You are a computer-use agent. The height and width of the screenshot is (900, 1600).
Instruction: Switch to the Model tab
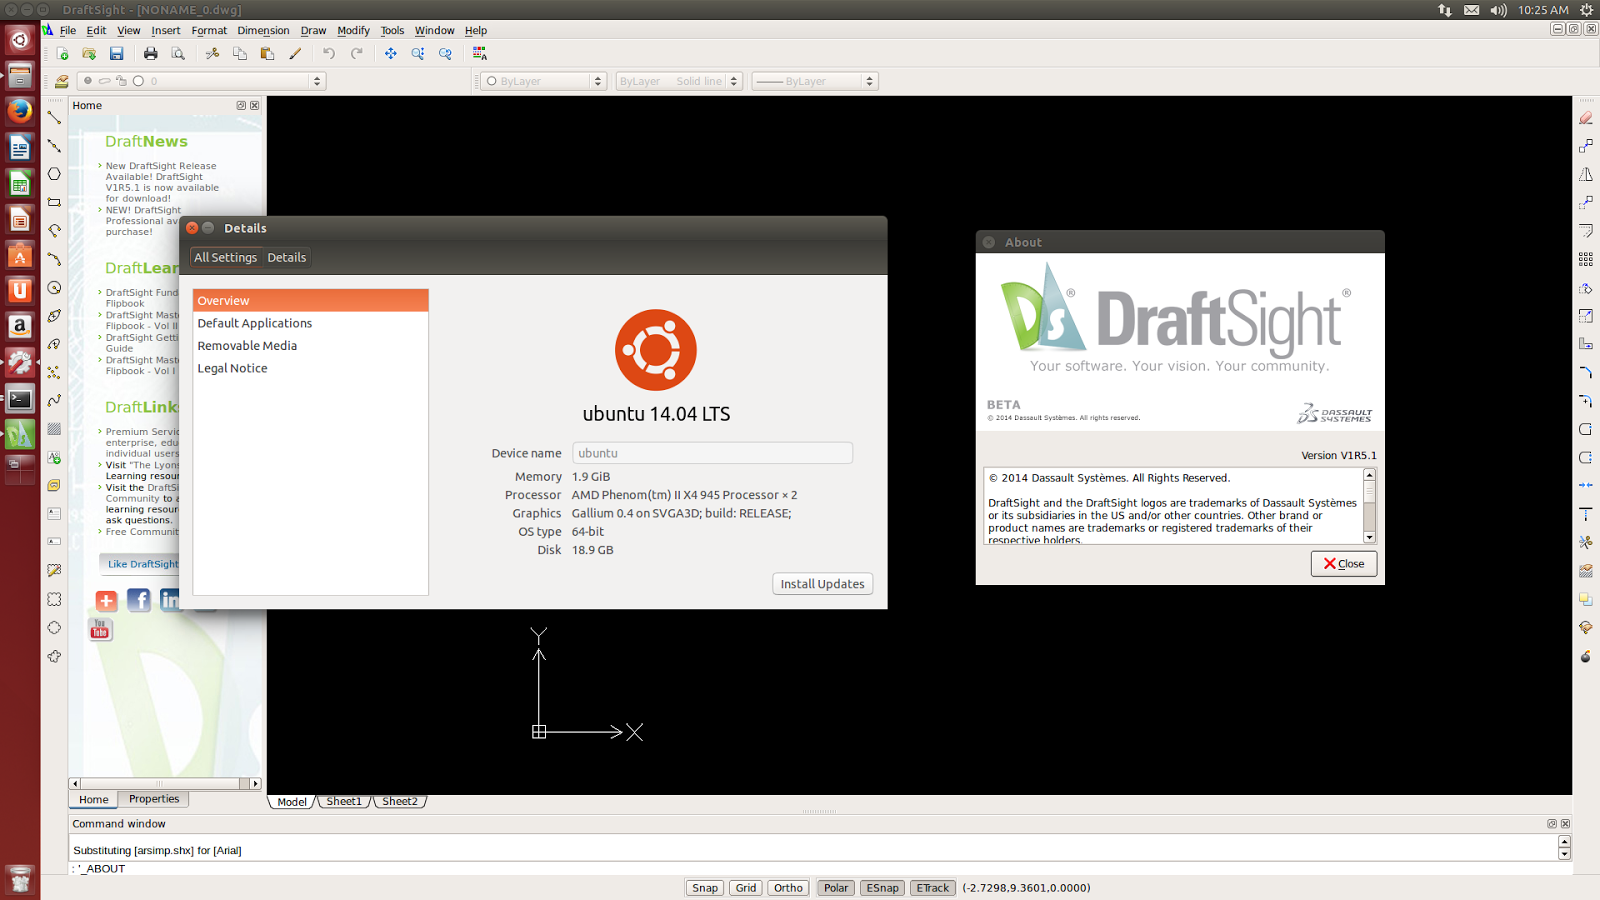[292, 802]
